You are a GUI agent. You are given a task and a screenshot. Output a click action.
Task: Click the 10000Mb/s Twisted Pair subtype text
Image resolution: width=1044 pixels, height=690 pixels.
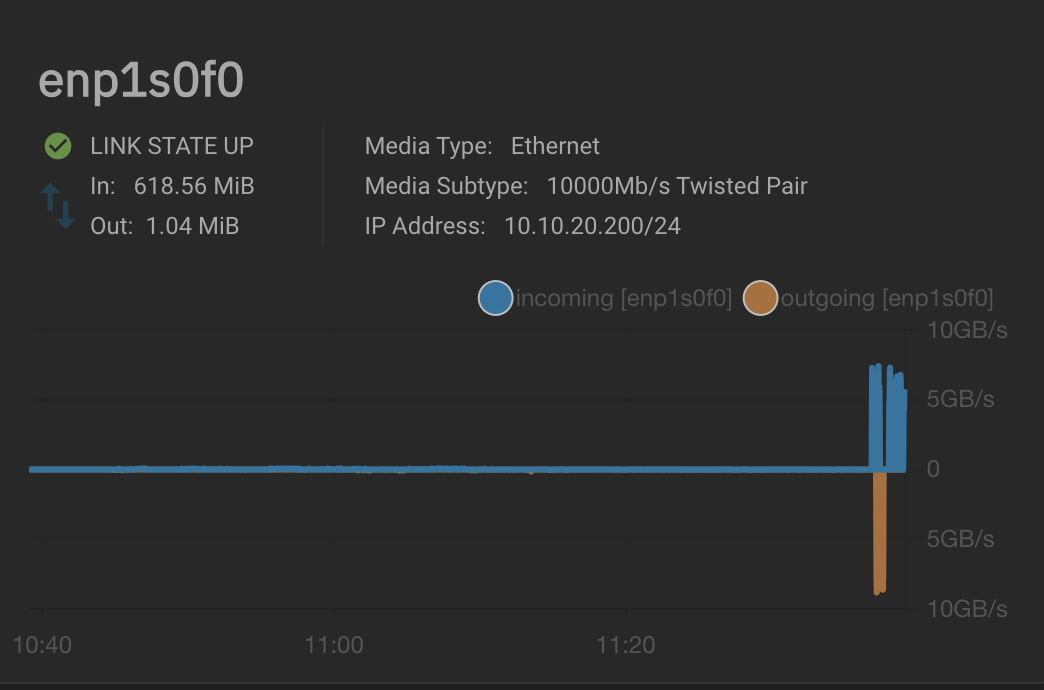point(677,186)
